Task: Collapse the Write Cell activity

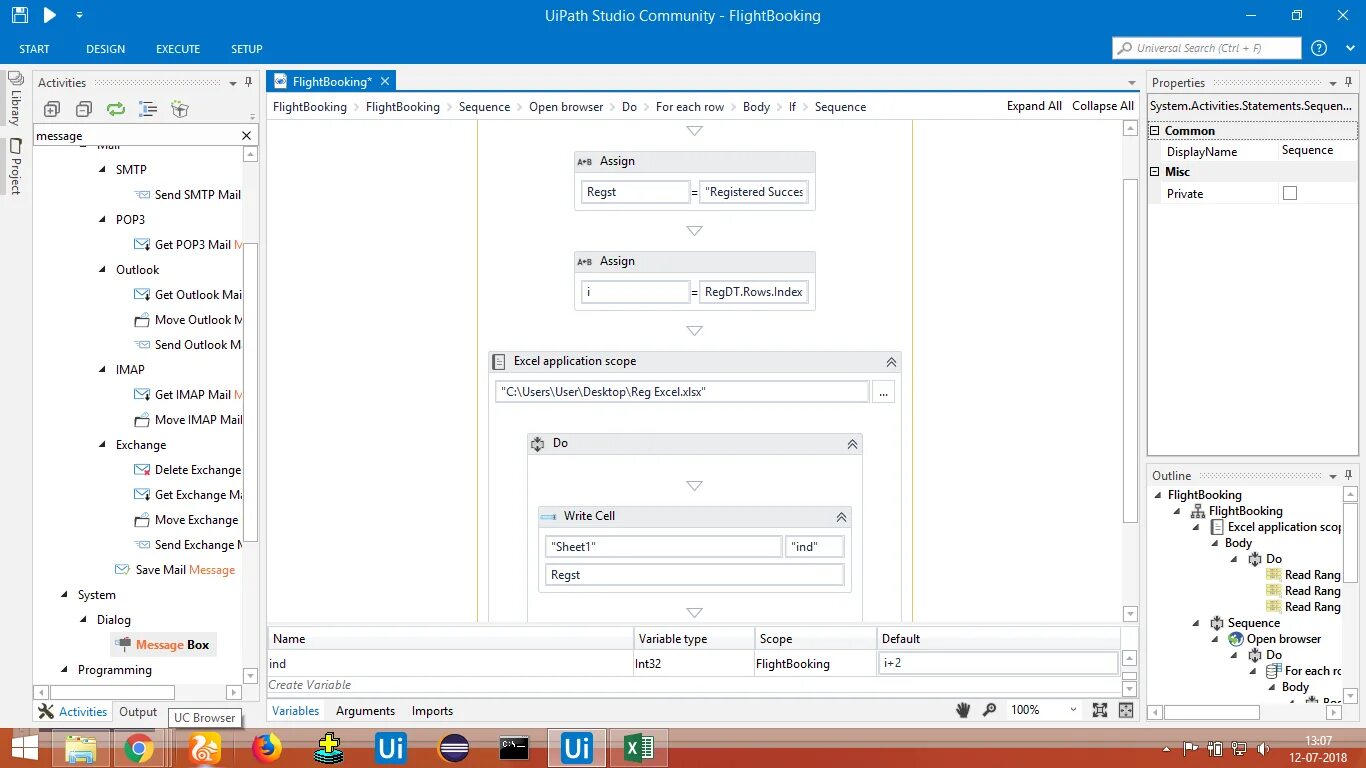Action: click(841, 517)
